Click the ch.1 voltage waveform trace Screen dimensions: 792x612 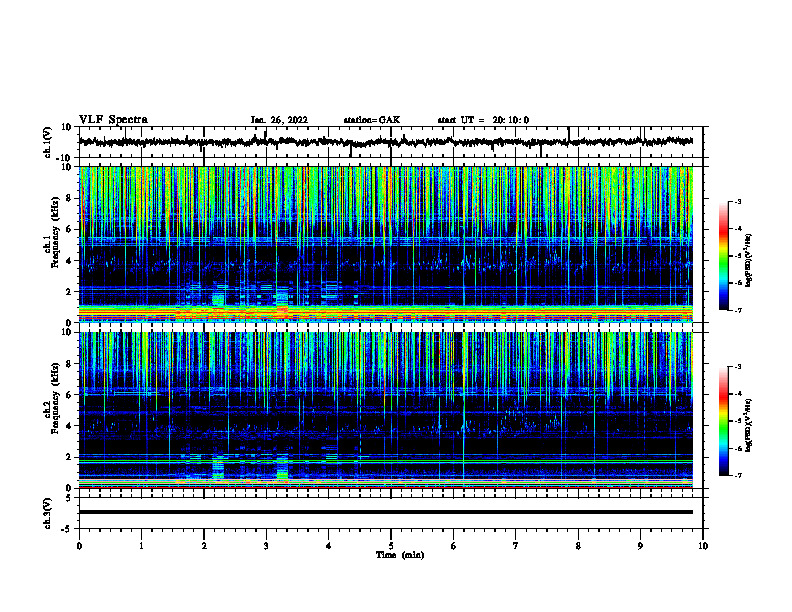(386, 142)
